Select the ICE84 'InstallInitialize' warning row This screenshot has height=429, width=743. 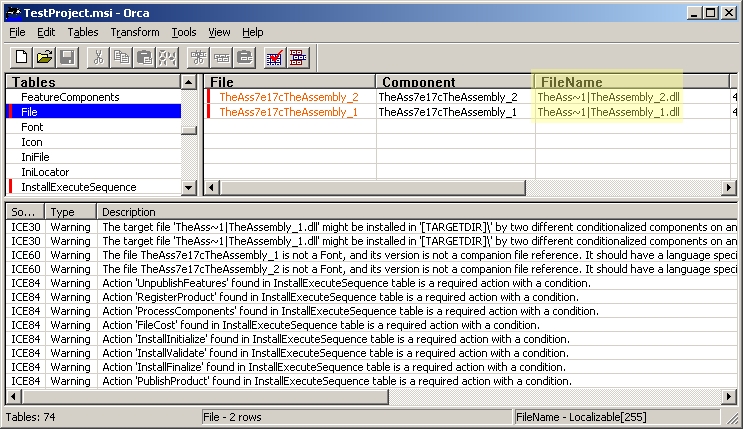[x=372, y=339]
